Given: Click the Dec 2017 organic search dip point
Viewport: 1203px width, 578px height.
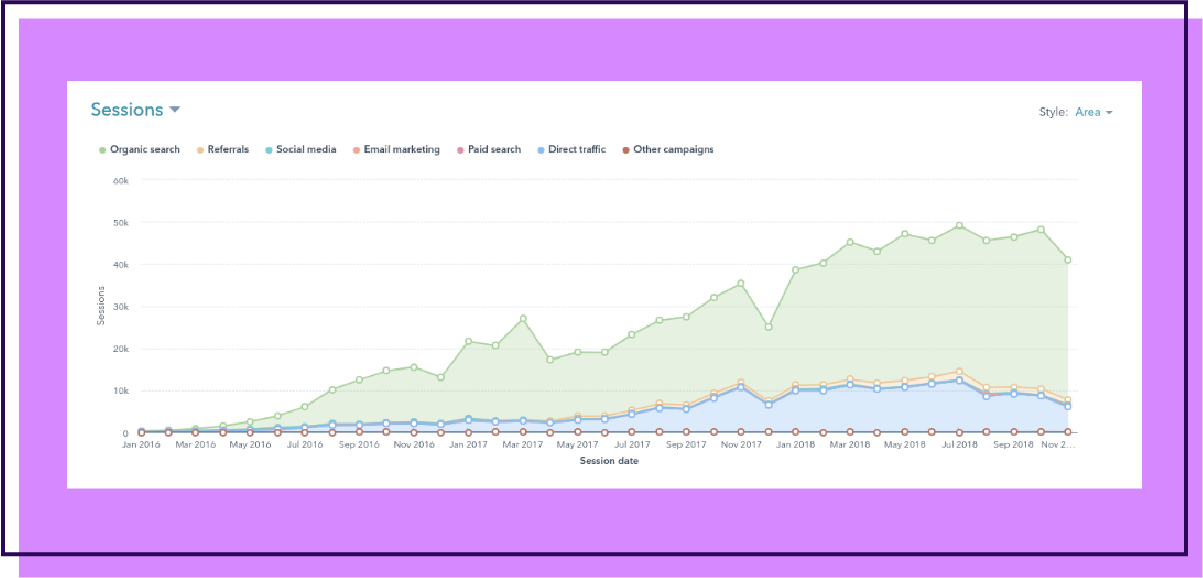Looking at the screenshot, I should pyautogui.click(x=768, y=327).
